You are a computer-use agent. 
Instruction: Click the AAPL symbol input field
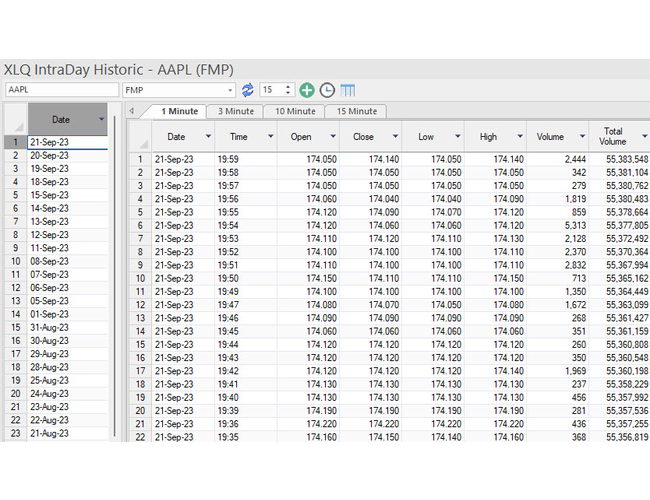click(62, 90)
